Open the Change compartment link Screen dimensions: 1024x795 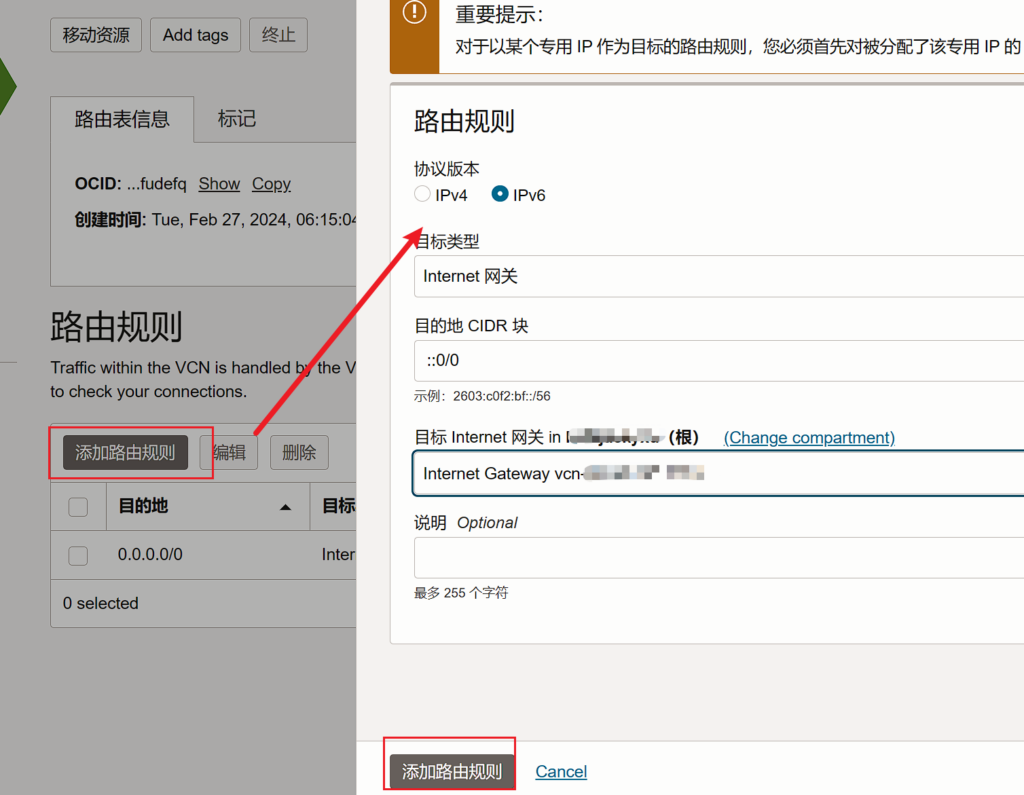tap(809, 438)
